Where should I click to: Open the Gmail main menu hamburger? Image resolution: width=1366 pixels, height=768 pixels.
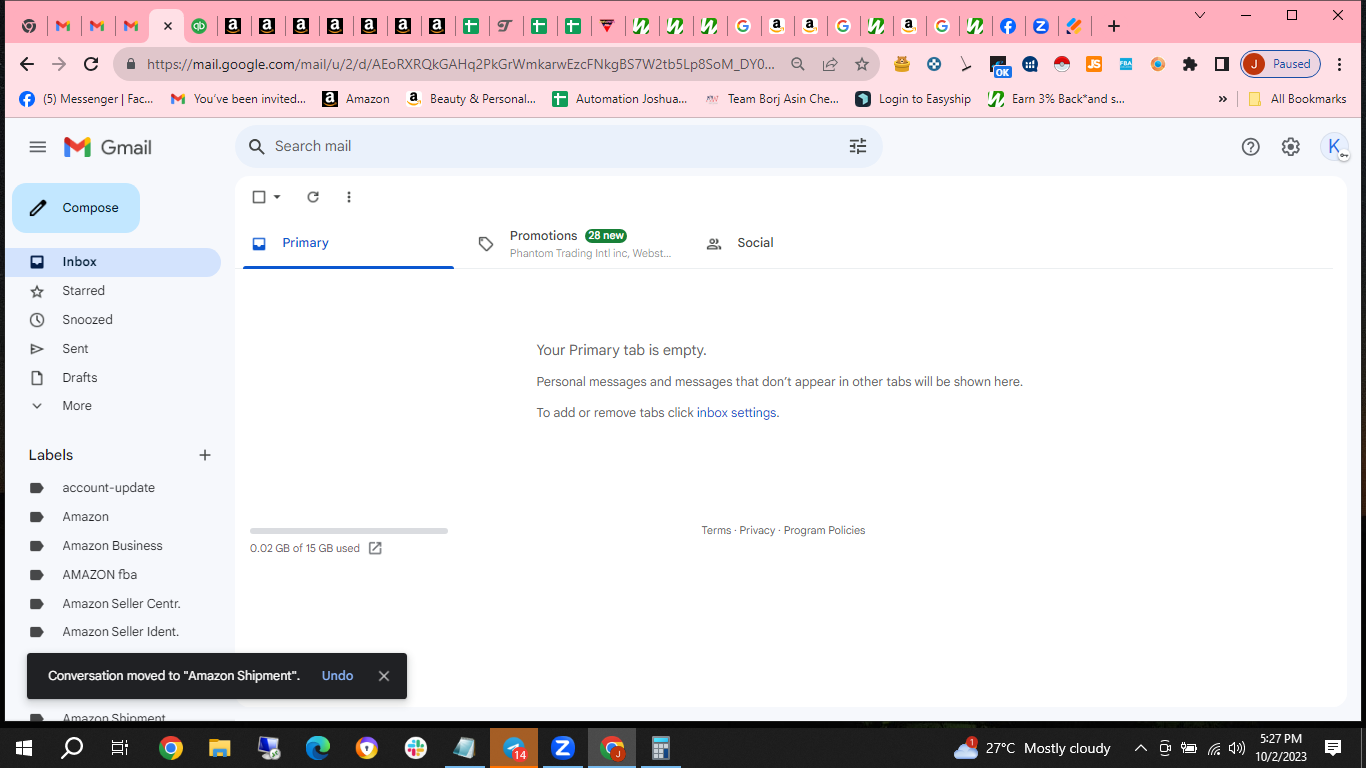tap(38, 147)
